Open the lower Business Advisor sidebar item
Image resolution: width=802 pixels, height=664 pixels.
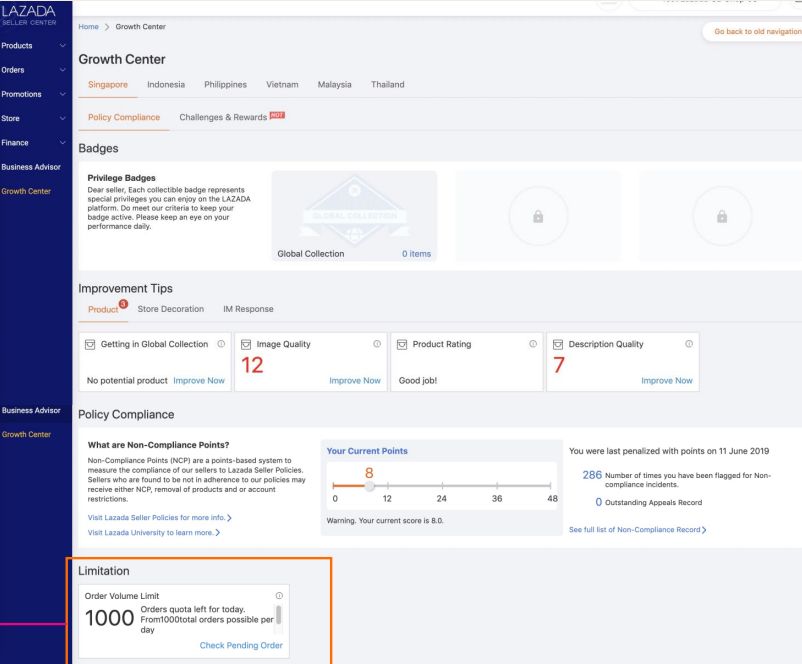[x=31, y=410]
